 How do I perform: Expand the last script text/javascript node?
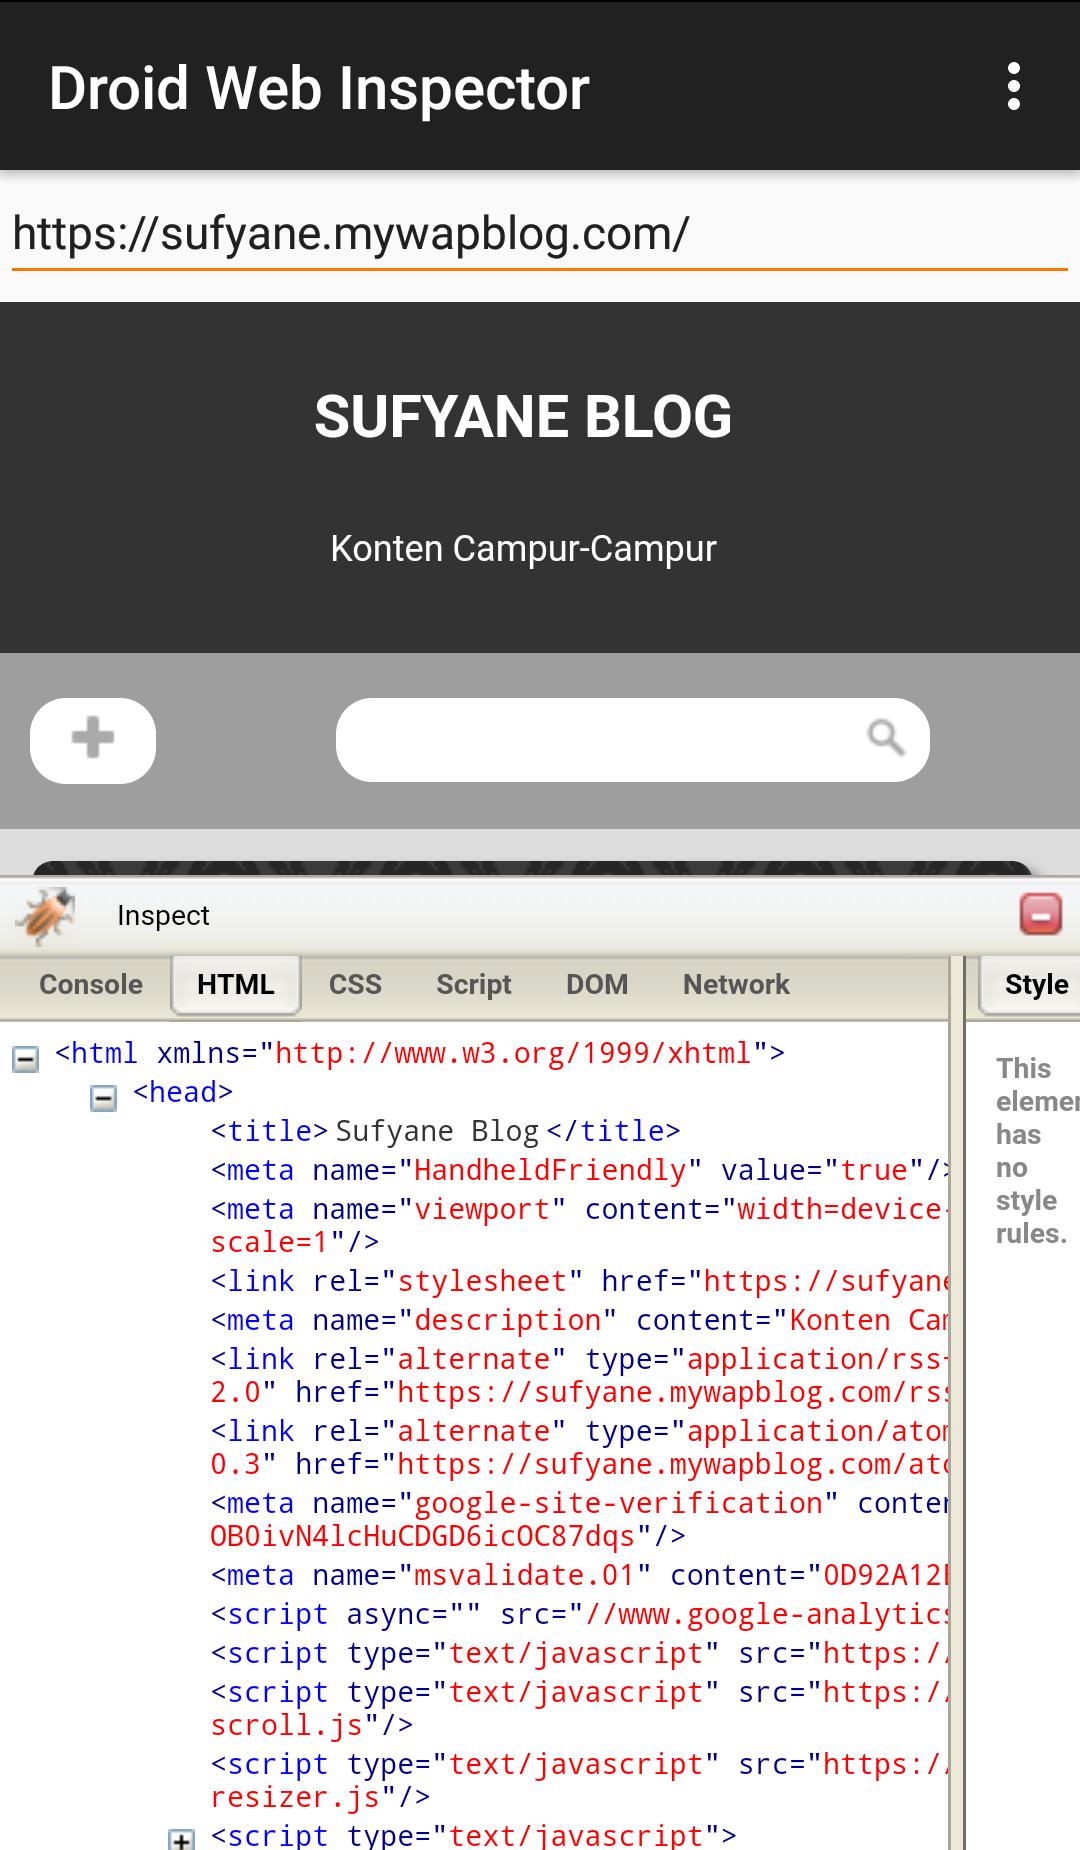[x=181, y=1838]
